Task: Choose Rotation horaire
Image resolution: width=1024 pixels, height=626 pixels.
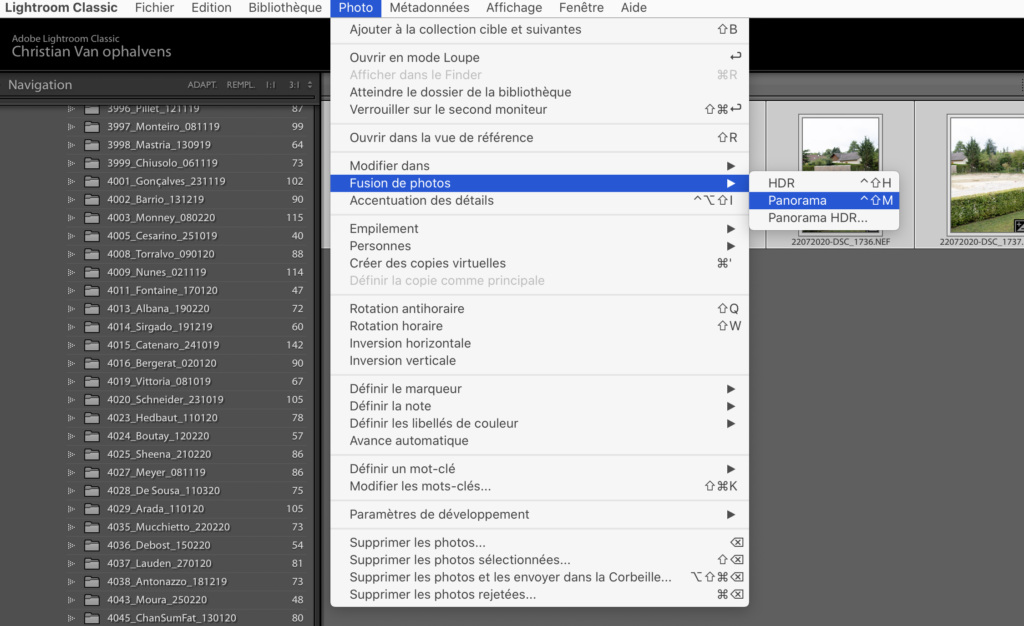Action: coord(539,326)
